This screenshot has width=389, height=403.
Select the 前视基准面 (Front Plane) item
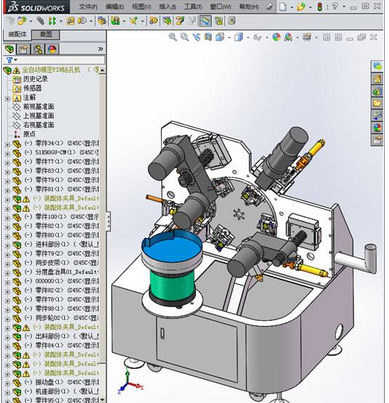[x=38, y=107]
